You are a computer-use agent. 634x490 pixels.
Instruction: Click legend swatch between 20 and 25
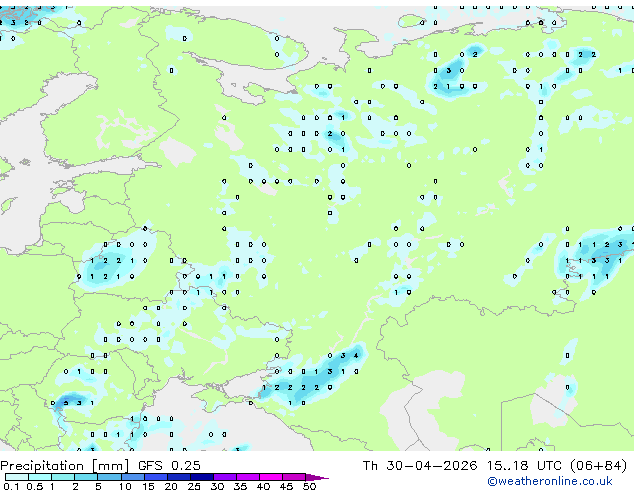[179, 477]
